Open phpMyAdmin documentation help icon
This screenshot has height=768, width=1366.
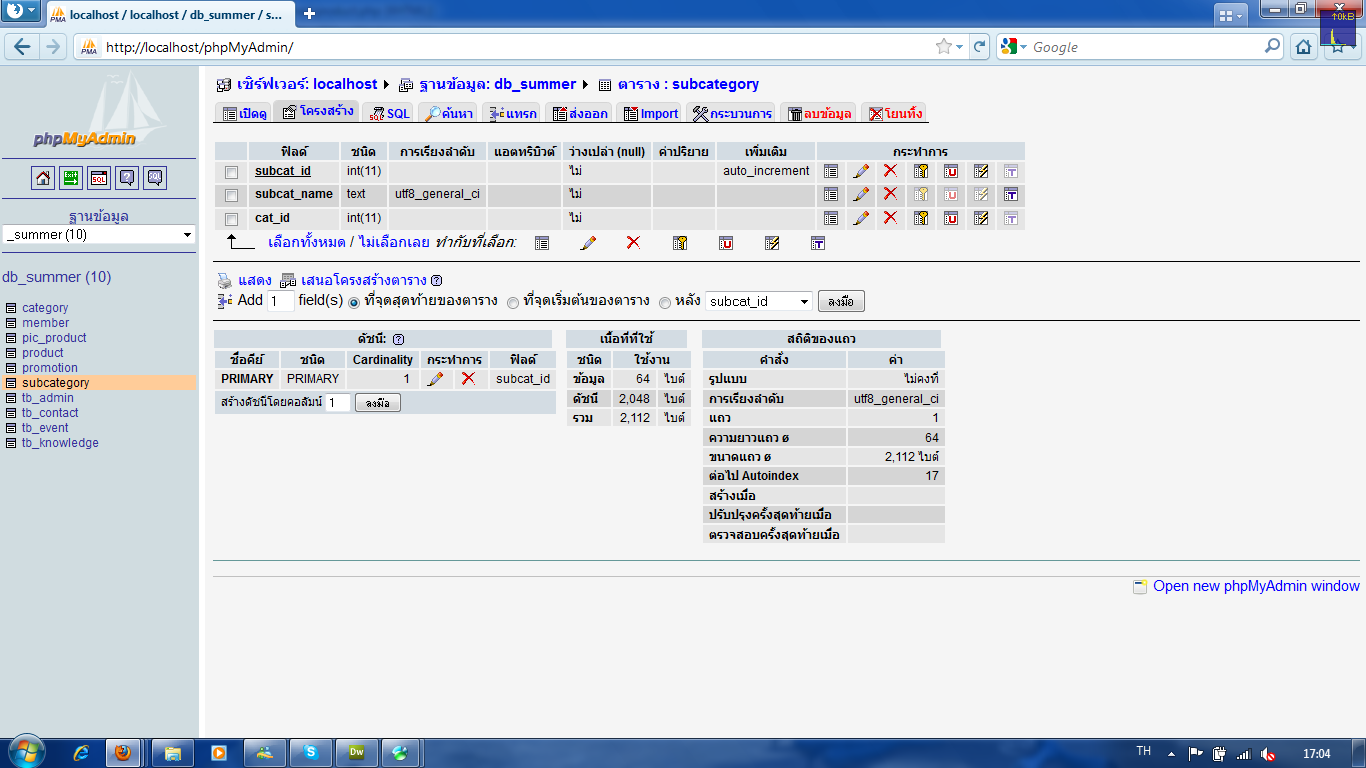click(x=127, y=178)
